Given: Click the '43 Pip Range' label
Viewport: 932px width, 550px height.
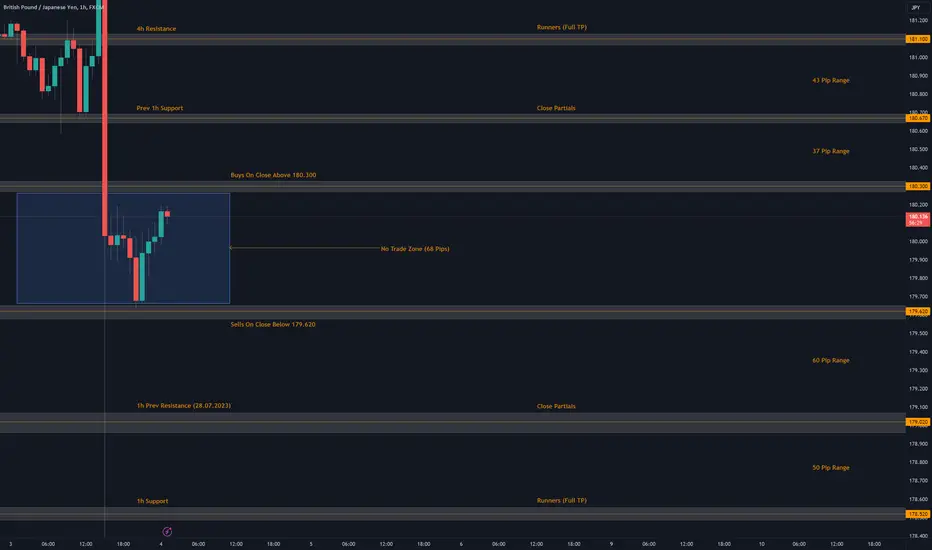Looking at the screenshot, I should pyautogui.click(x=831, y=80).
